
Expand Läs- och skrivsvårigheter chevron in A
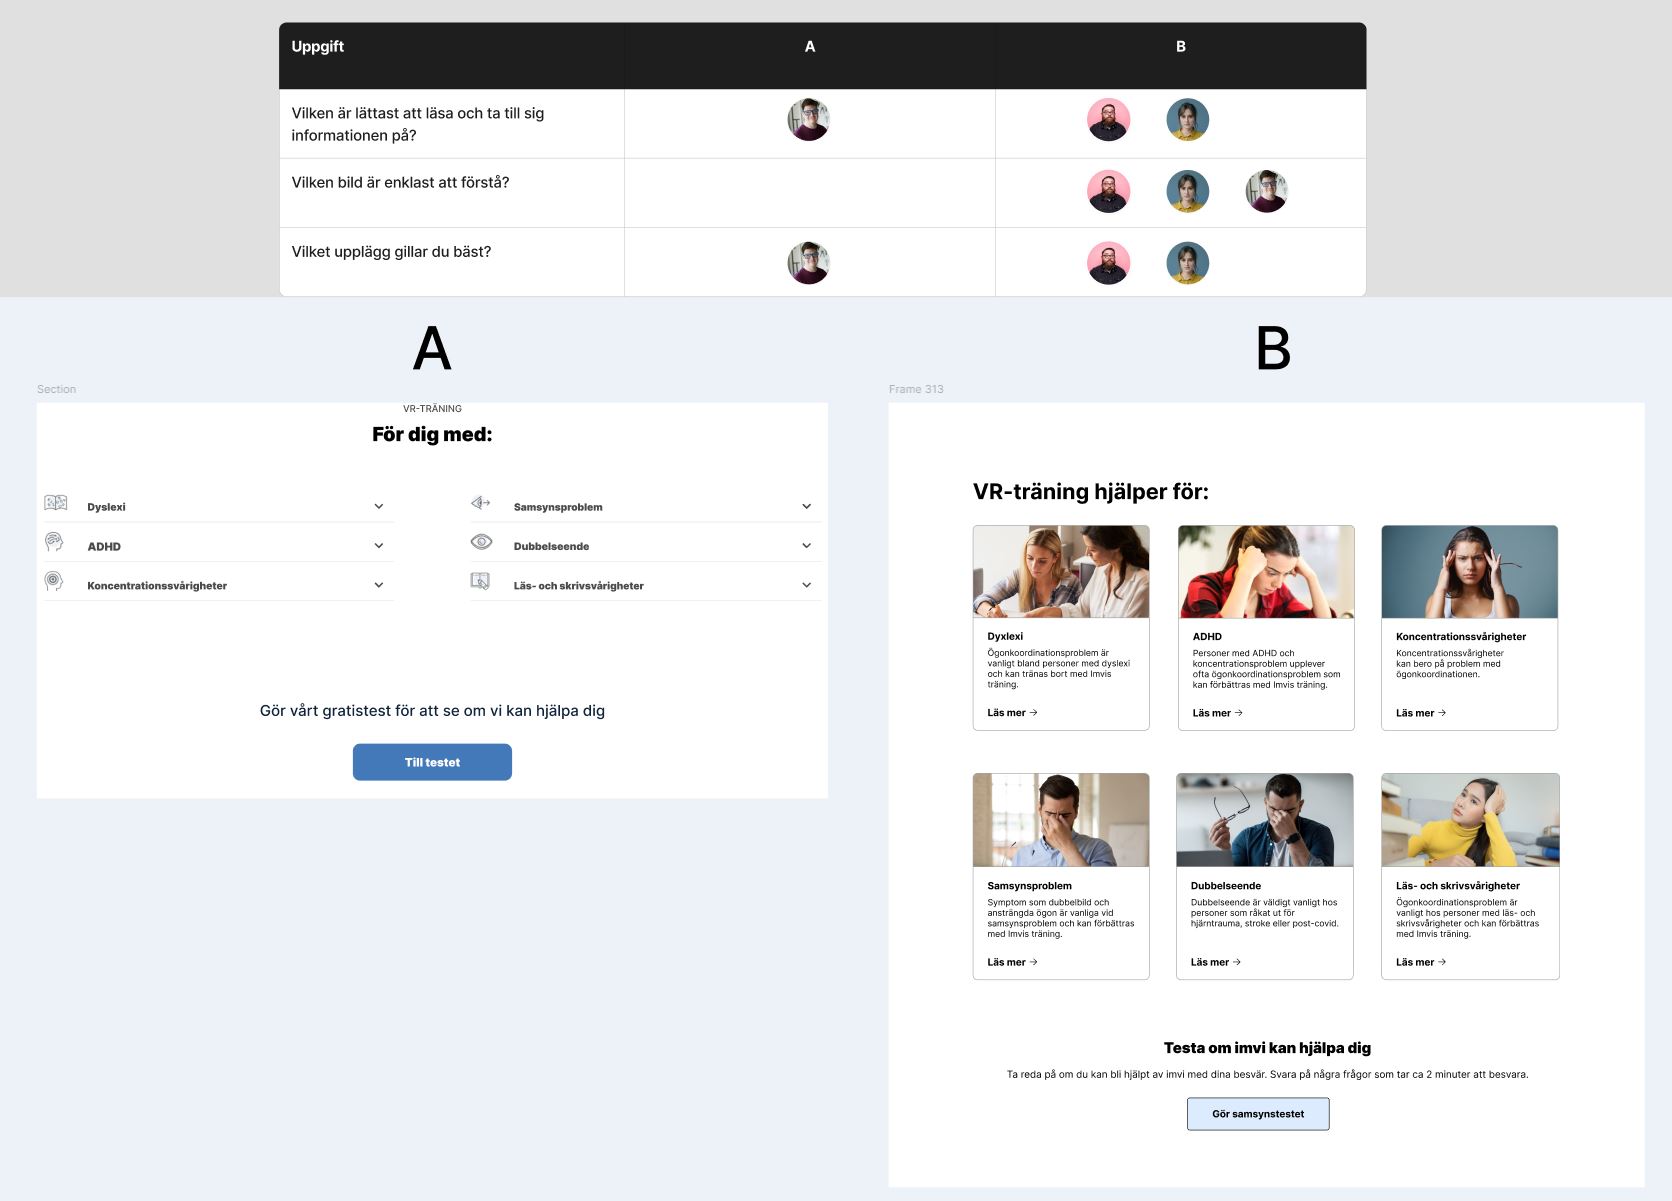coord(806,585)
